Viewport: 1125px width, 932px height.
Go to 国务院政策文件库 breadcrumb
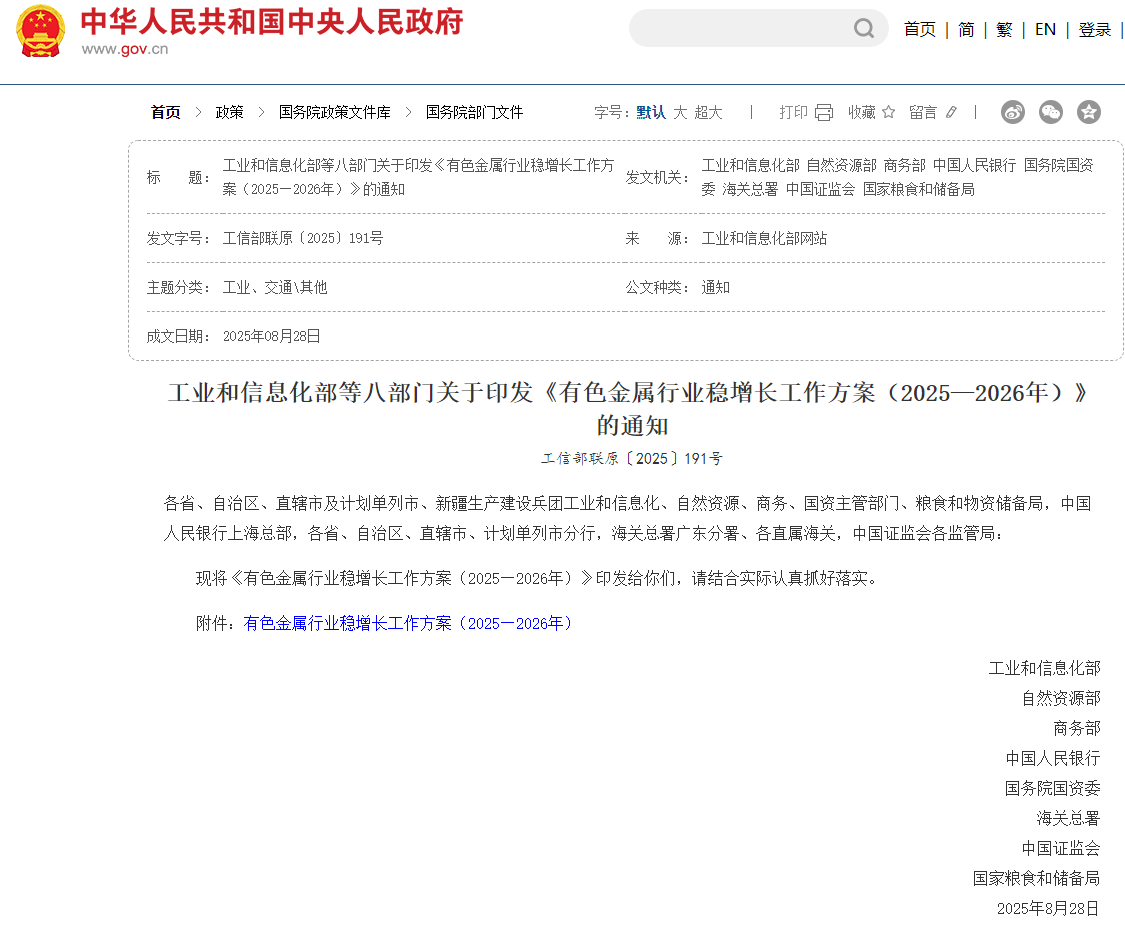[x=334, y=112]
